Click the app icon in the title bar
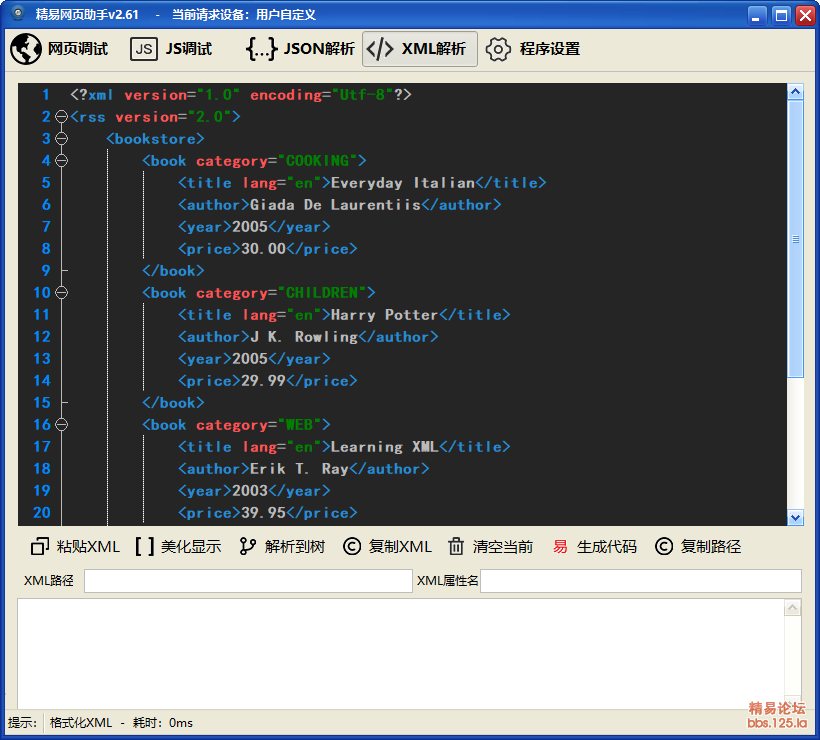This screenshot has width=820, height=740. point(17,13)
